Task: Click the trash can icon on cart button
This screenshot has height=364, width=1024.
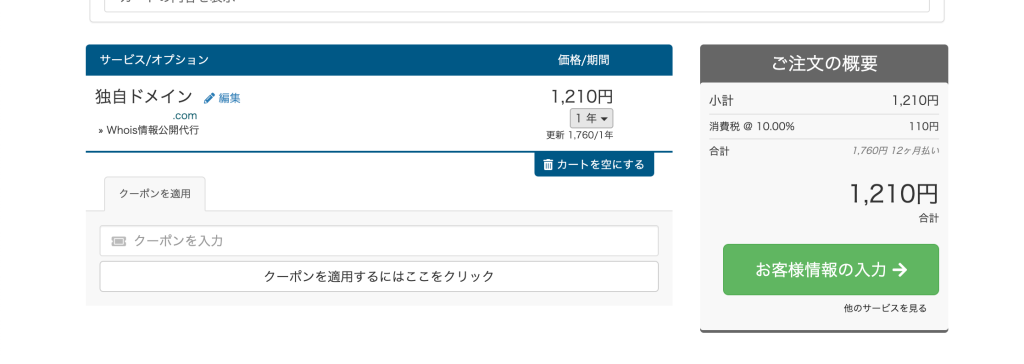Action: tap(549, 165)
